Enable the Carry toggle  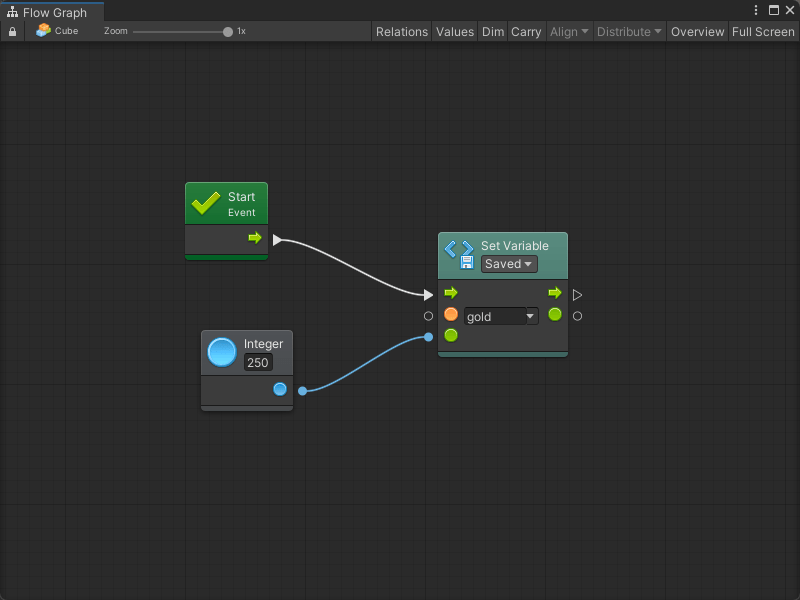click(x=526, y=32)
